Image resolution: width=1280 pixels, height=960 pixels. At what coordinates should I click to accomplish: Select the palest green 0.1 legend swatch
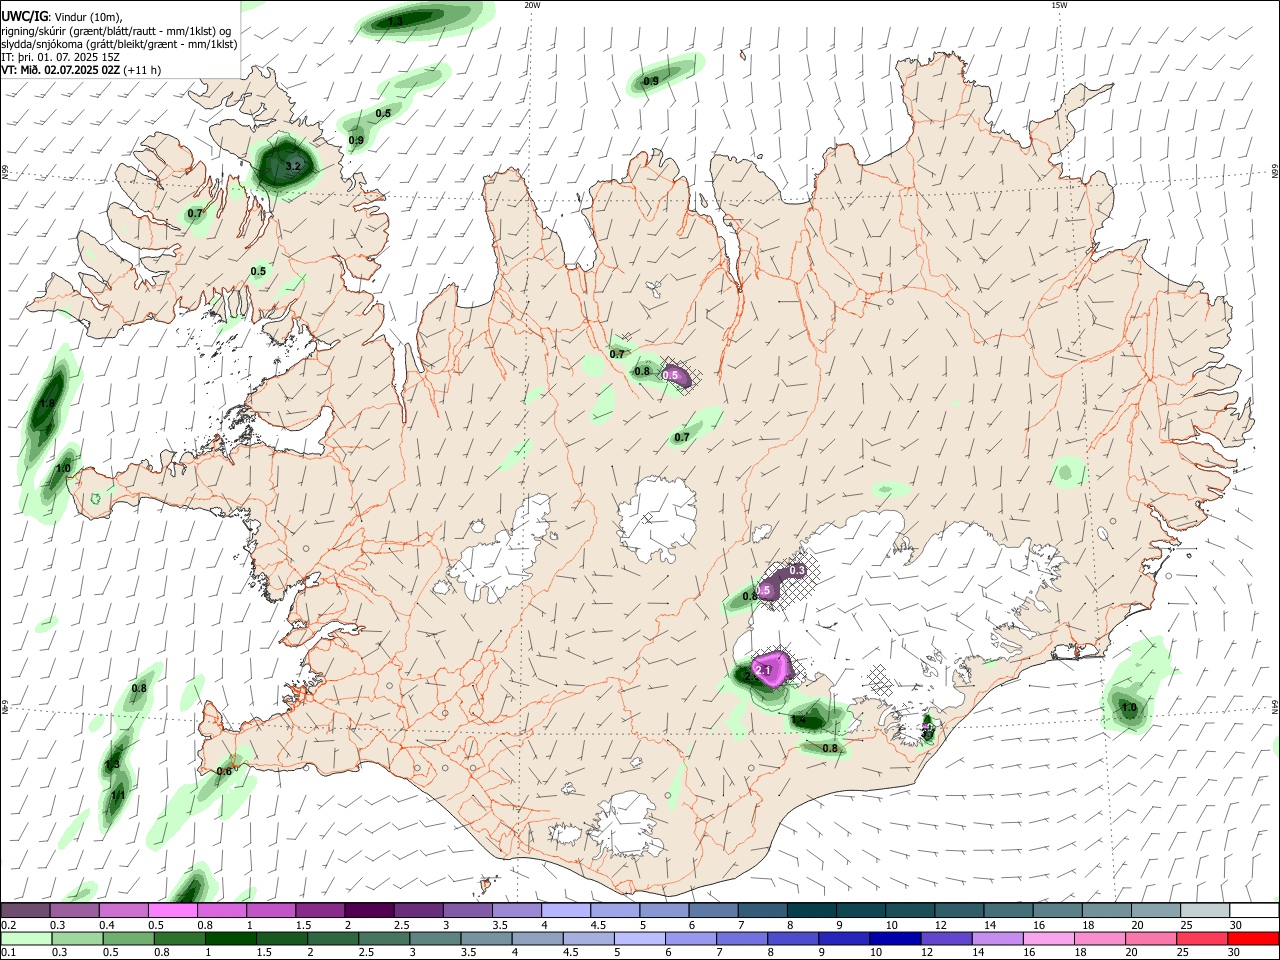click(x=25, y=938)
